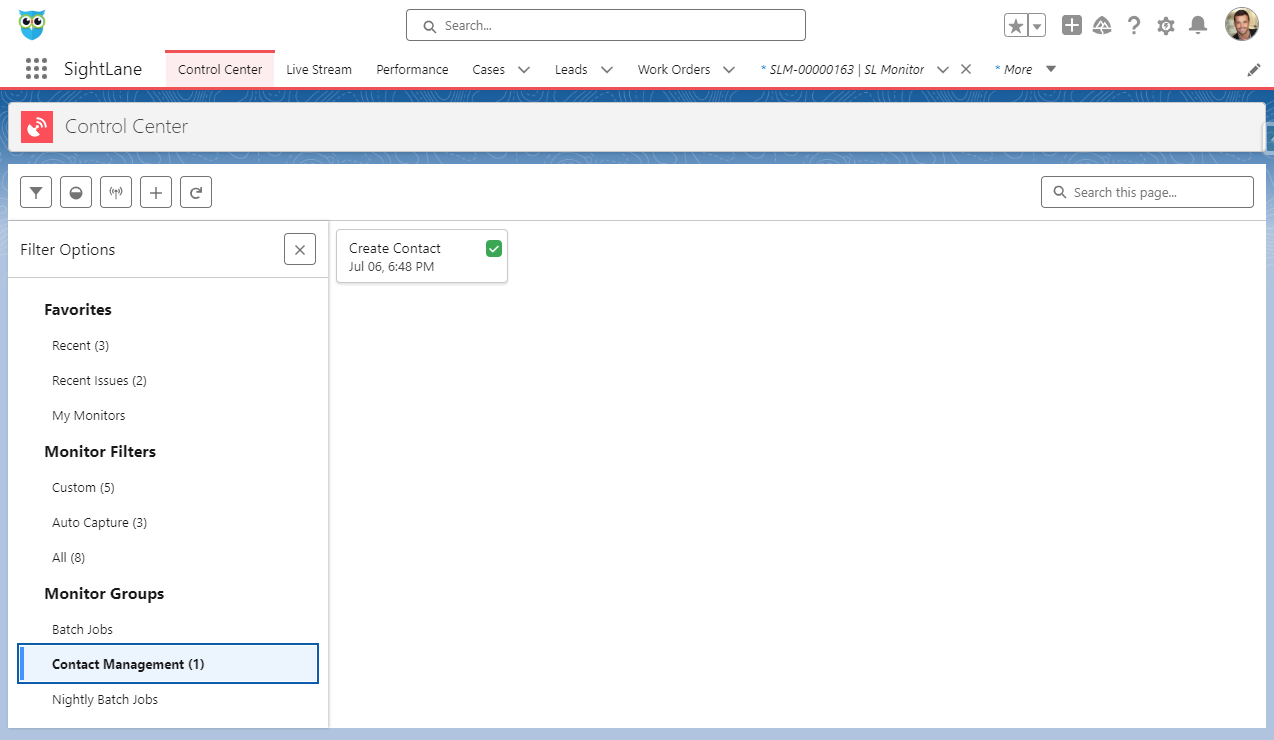Click the green checkmark on Create Contact
The image size is (1274, 740).
[x=493, y=248]
